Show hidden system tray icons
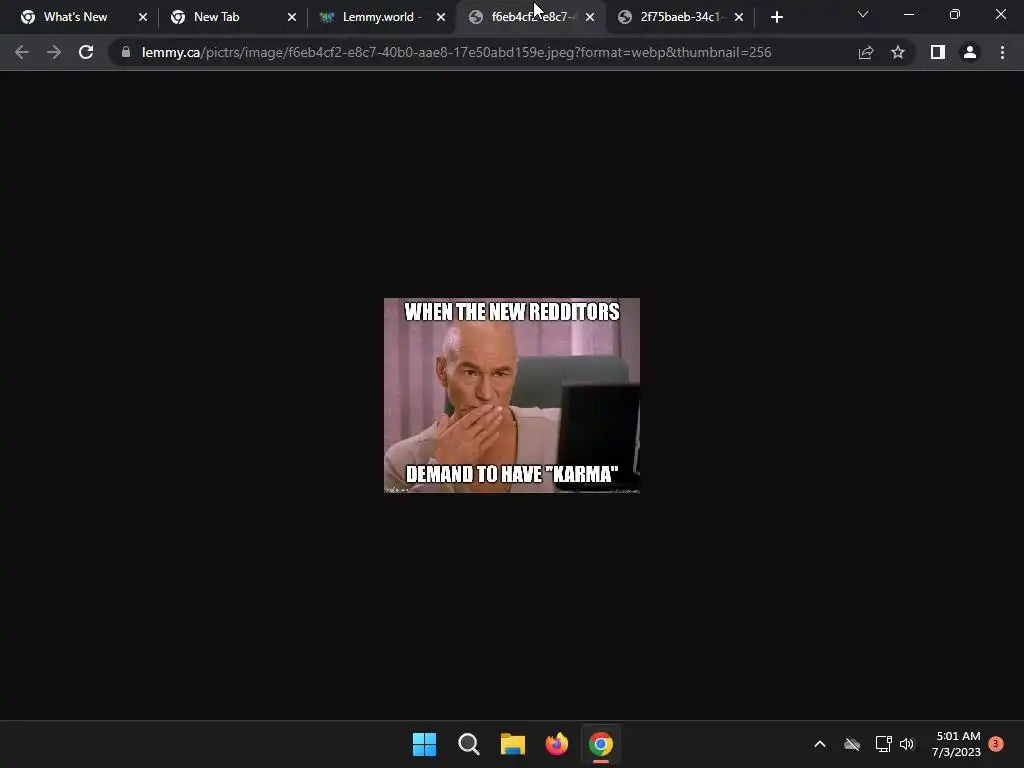The height and width of the screenshot is (768, 1024). point(820,744)
